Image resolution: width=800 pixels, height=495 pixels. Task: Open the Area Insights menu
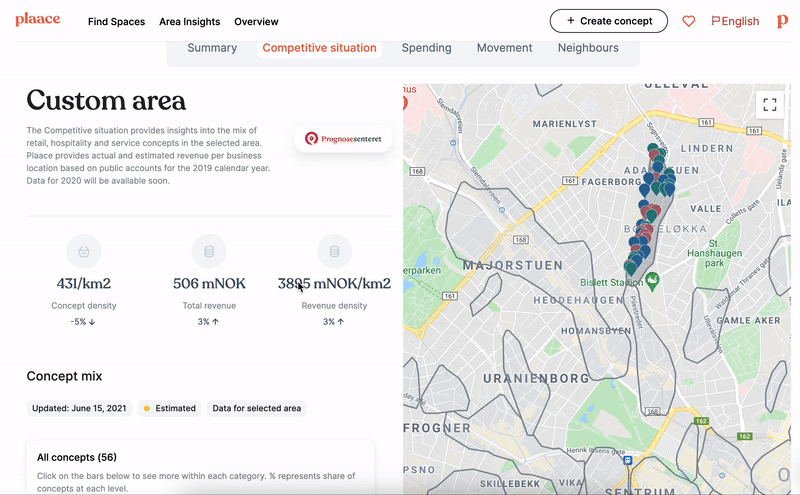click(190, 22)
